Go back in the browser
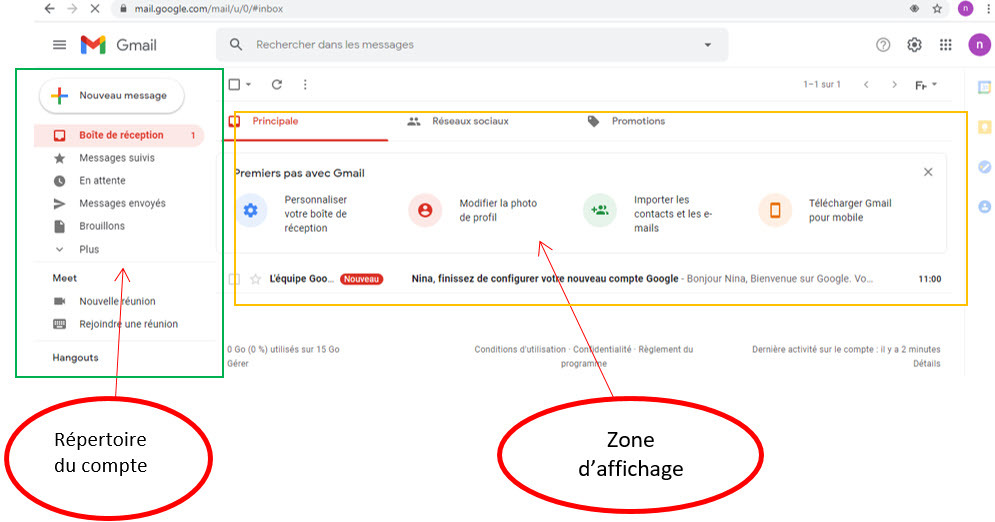This screenshot has height=522, width=995. click(x=49, y=9)
